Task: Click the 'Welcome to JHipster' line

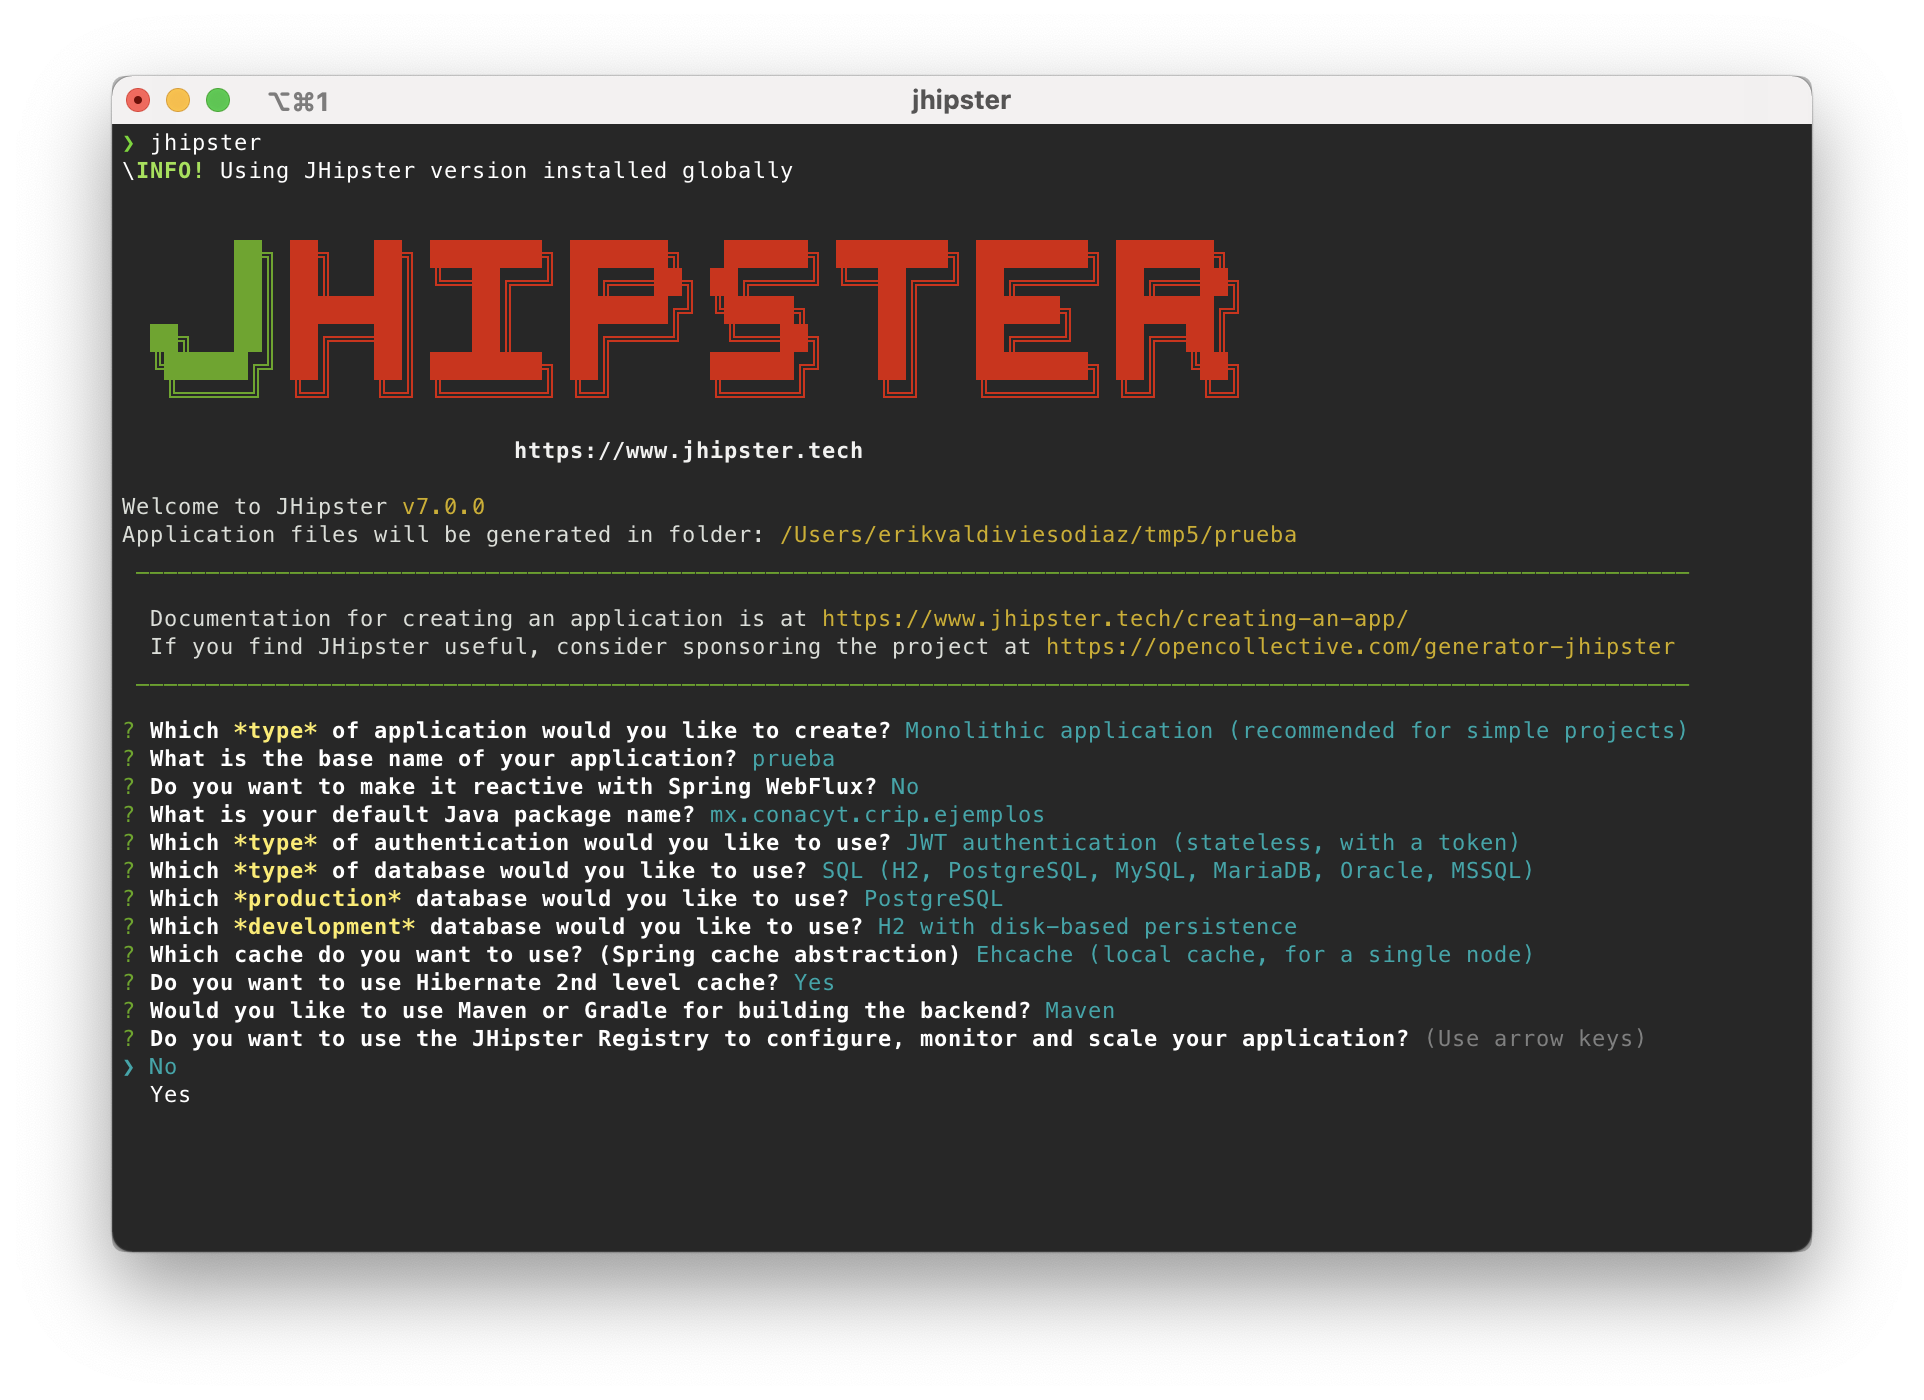Action: [303, 507]
